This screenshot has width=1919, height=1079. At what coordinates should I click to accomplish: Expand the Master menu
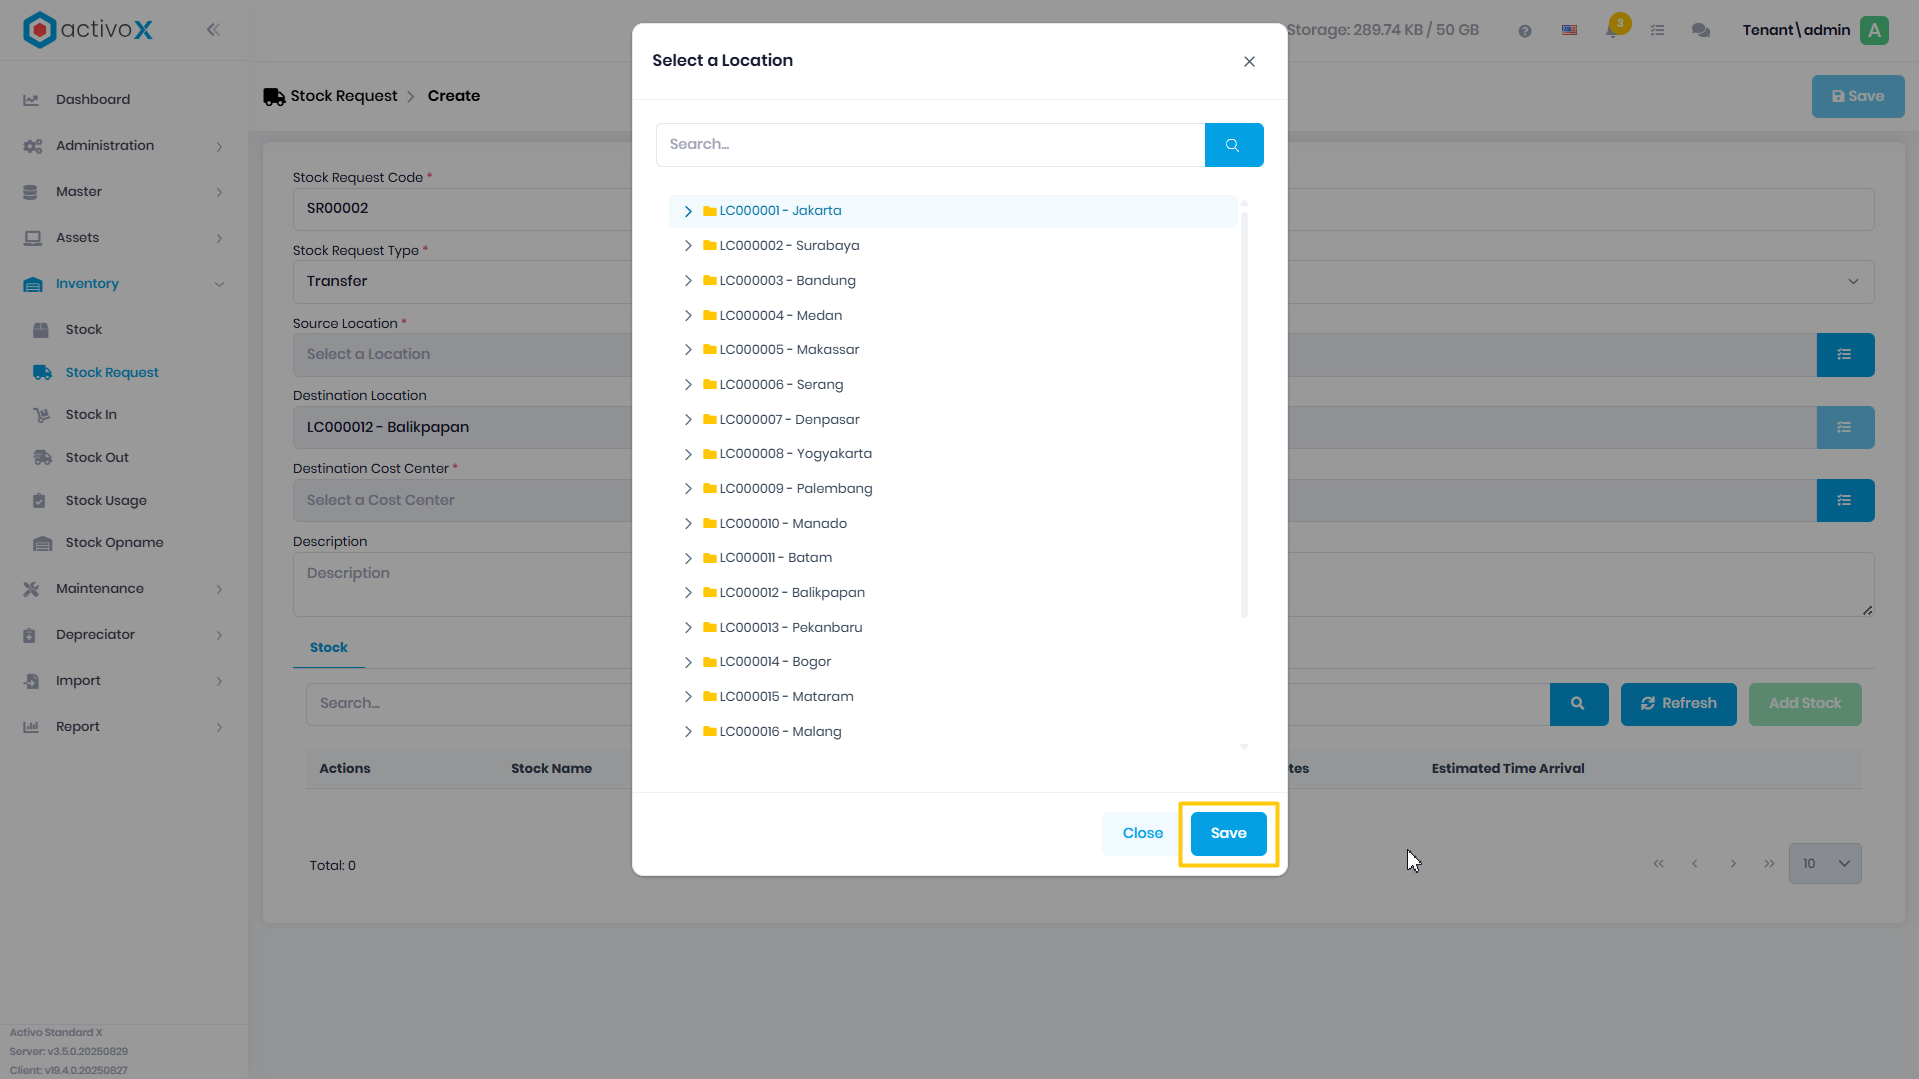122,192
